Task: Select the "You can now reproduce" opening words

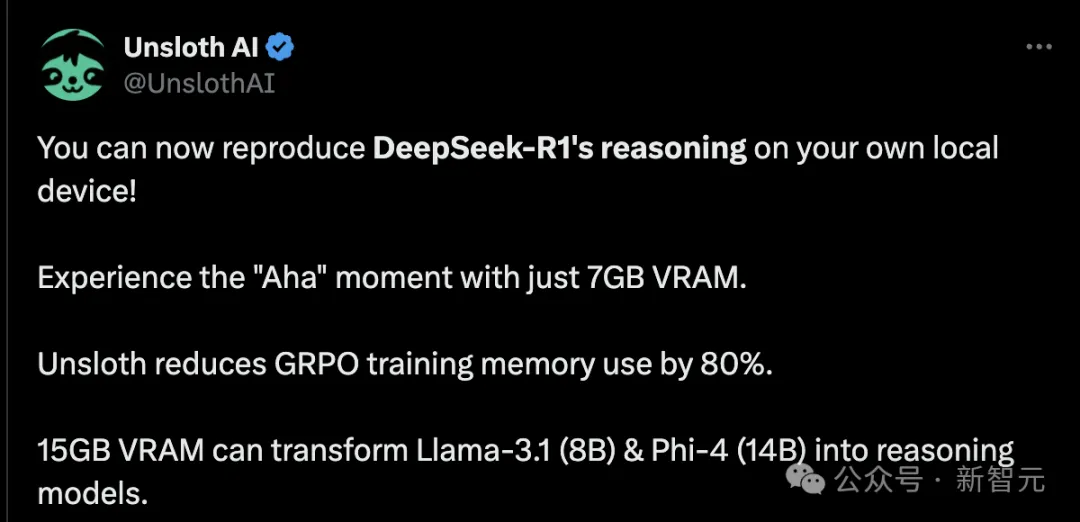Action: pyautogui.click(x=201, y=149)
